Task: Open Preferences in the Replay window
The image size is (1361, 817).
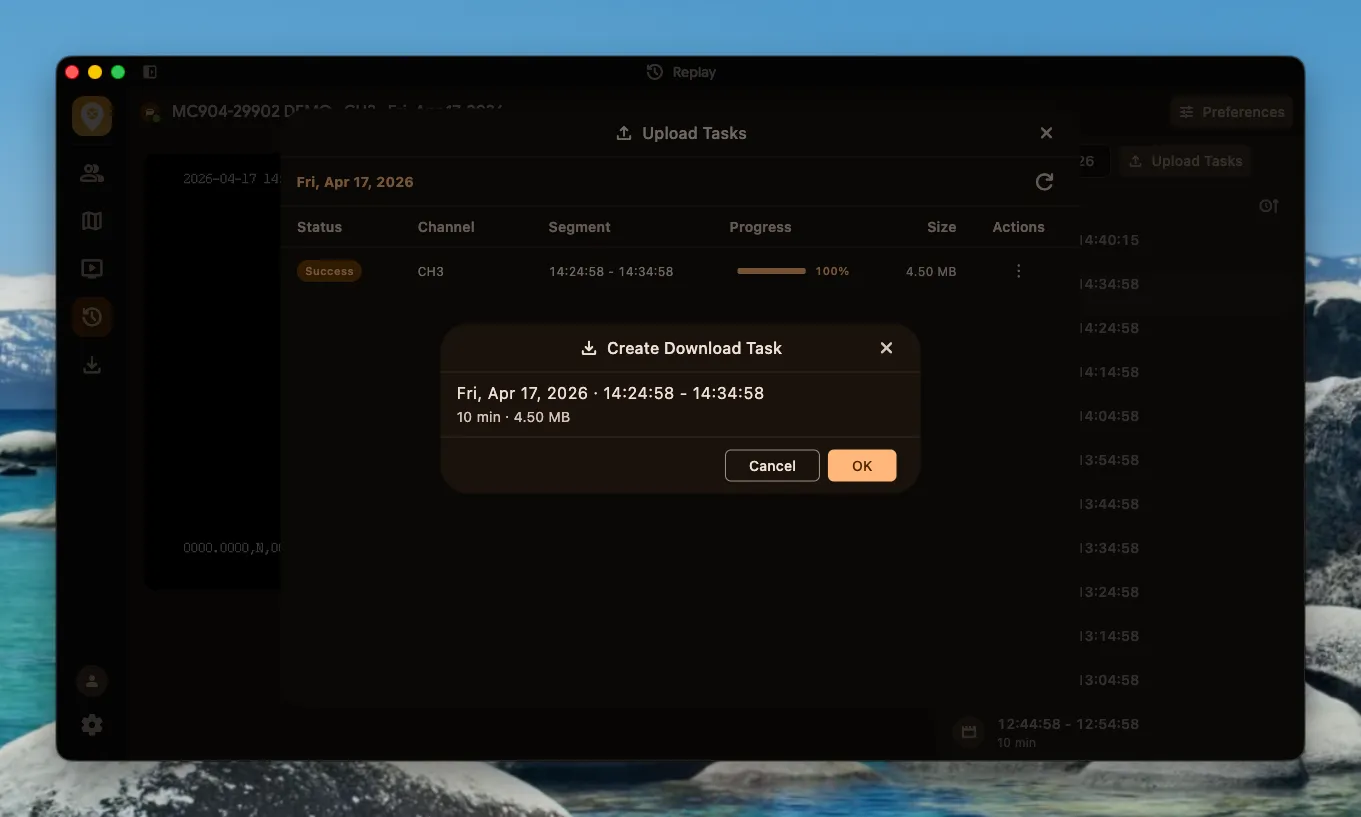Action: [1231, 112]
